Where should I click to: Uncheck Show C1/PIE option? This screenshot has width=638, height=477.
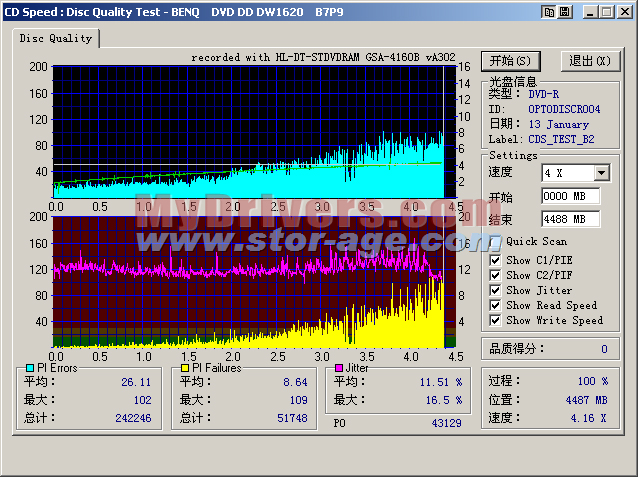pos(495,261)
